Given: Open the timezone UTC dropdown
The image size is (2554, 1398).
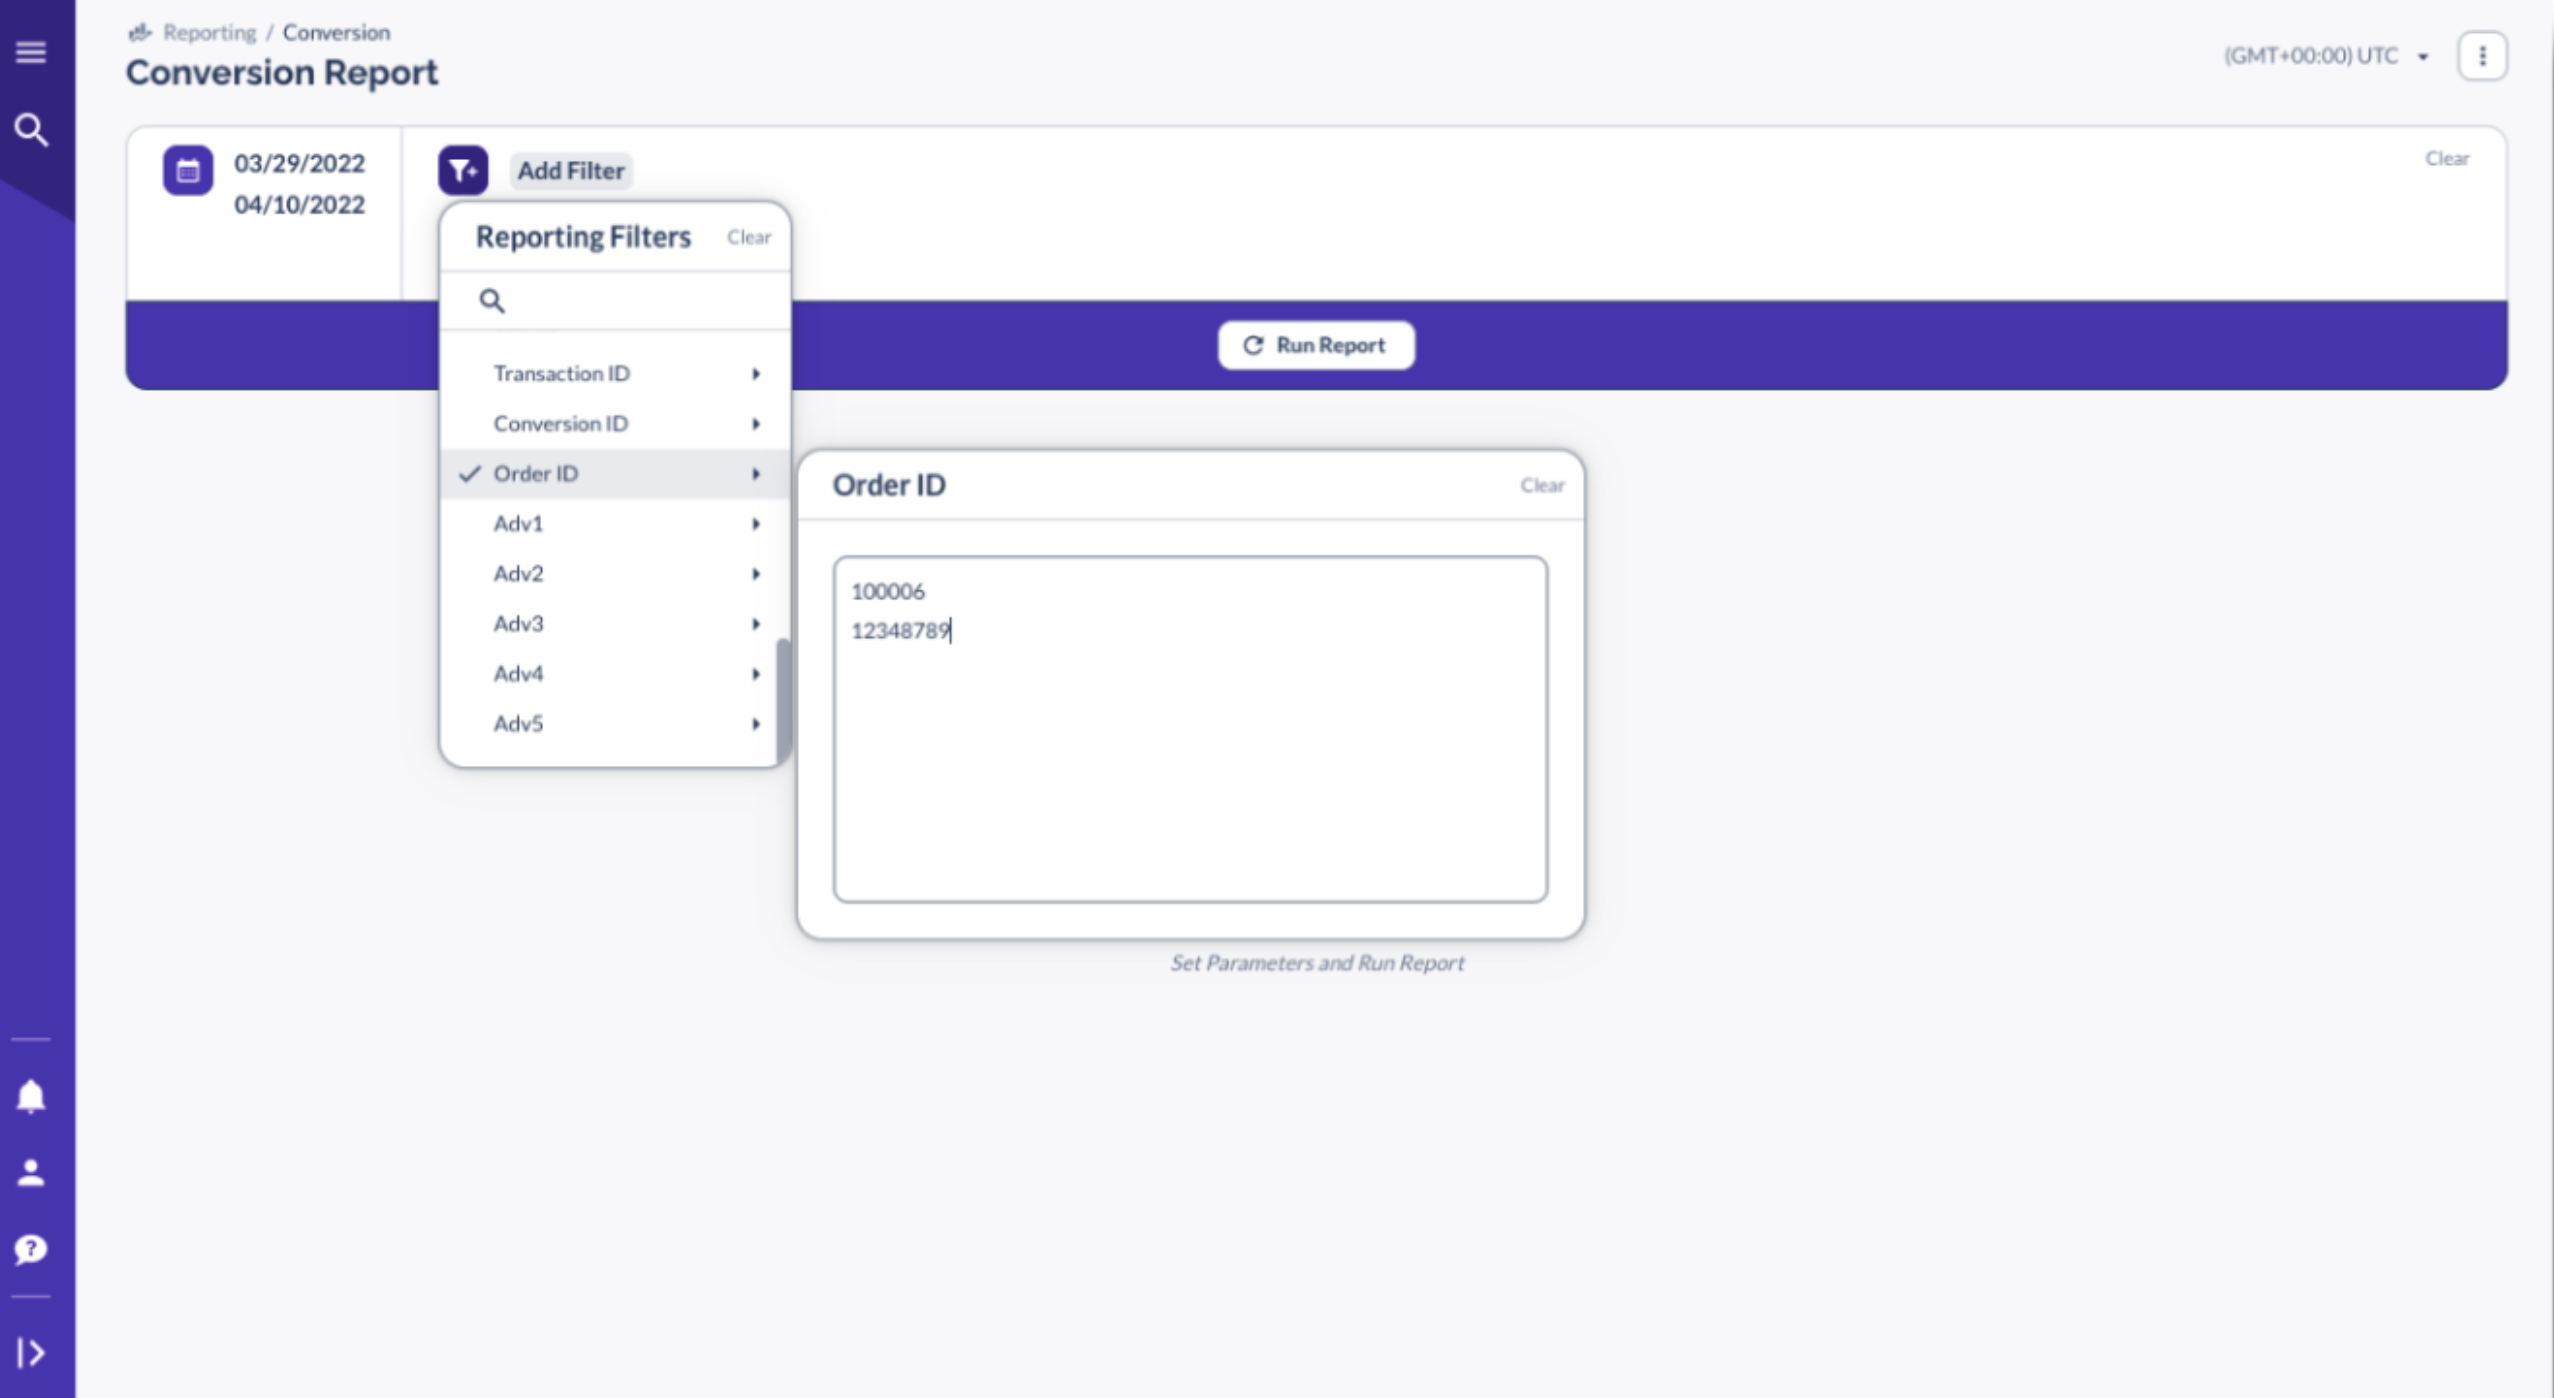Looking at the screenshot, I should click(2326, 56).
